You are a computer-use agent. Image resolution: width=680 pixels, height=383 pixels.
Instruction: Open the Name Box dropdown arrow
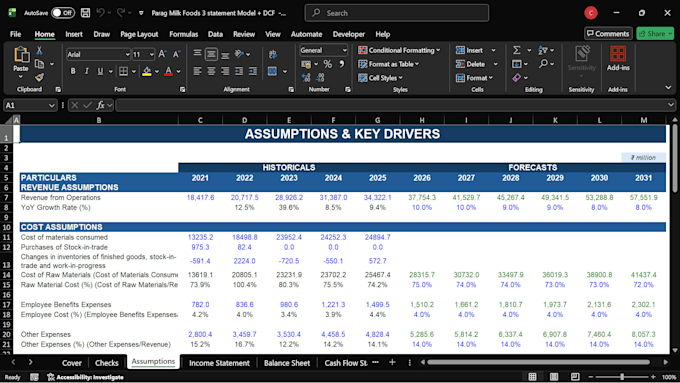pyautogui.click(x=52, y=105)
